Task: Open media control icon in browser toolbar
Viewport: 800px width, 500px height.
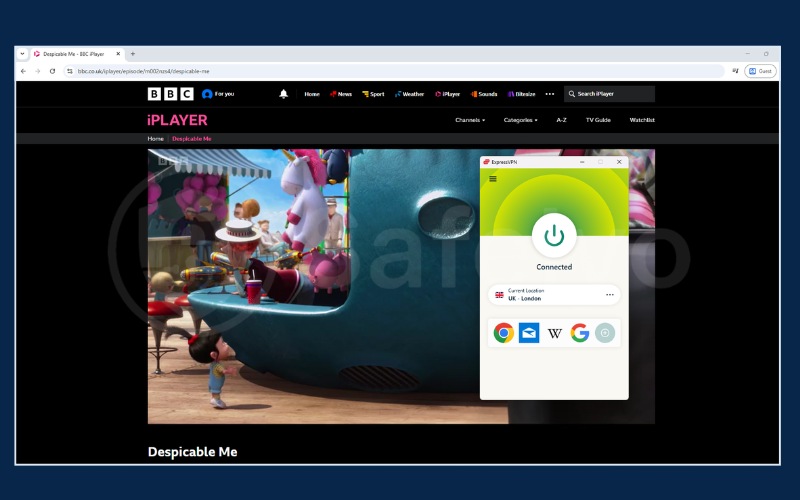Action: [x=735, y=71]
